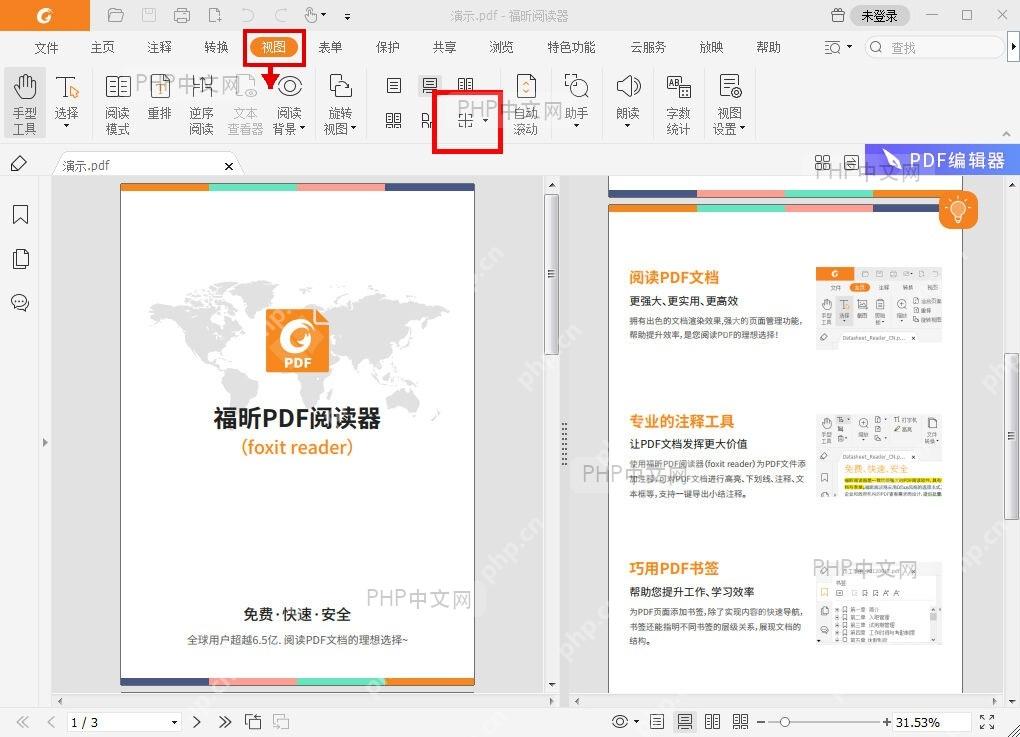The height and width of the screenshot is (737, 1020).
Task: Click the Save icon in the title bar
Action: click(x=149, y=15)
